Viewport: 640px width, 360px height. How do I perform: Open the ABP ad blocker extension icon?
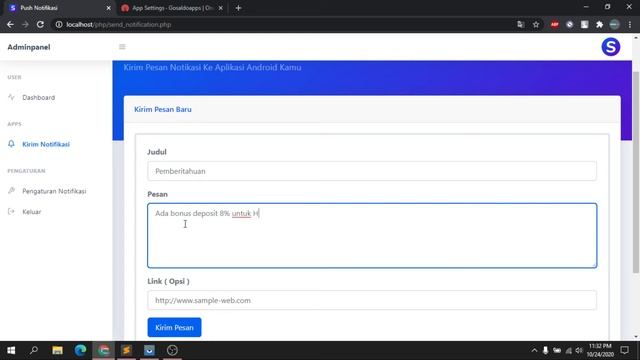coord(554,24)
